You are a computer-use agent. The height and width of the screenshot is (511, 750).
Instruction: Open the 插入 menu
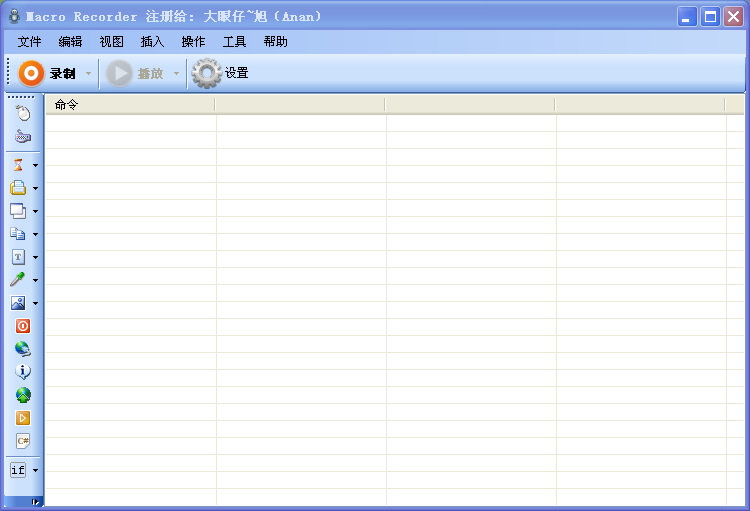click(153, 42)
